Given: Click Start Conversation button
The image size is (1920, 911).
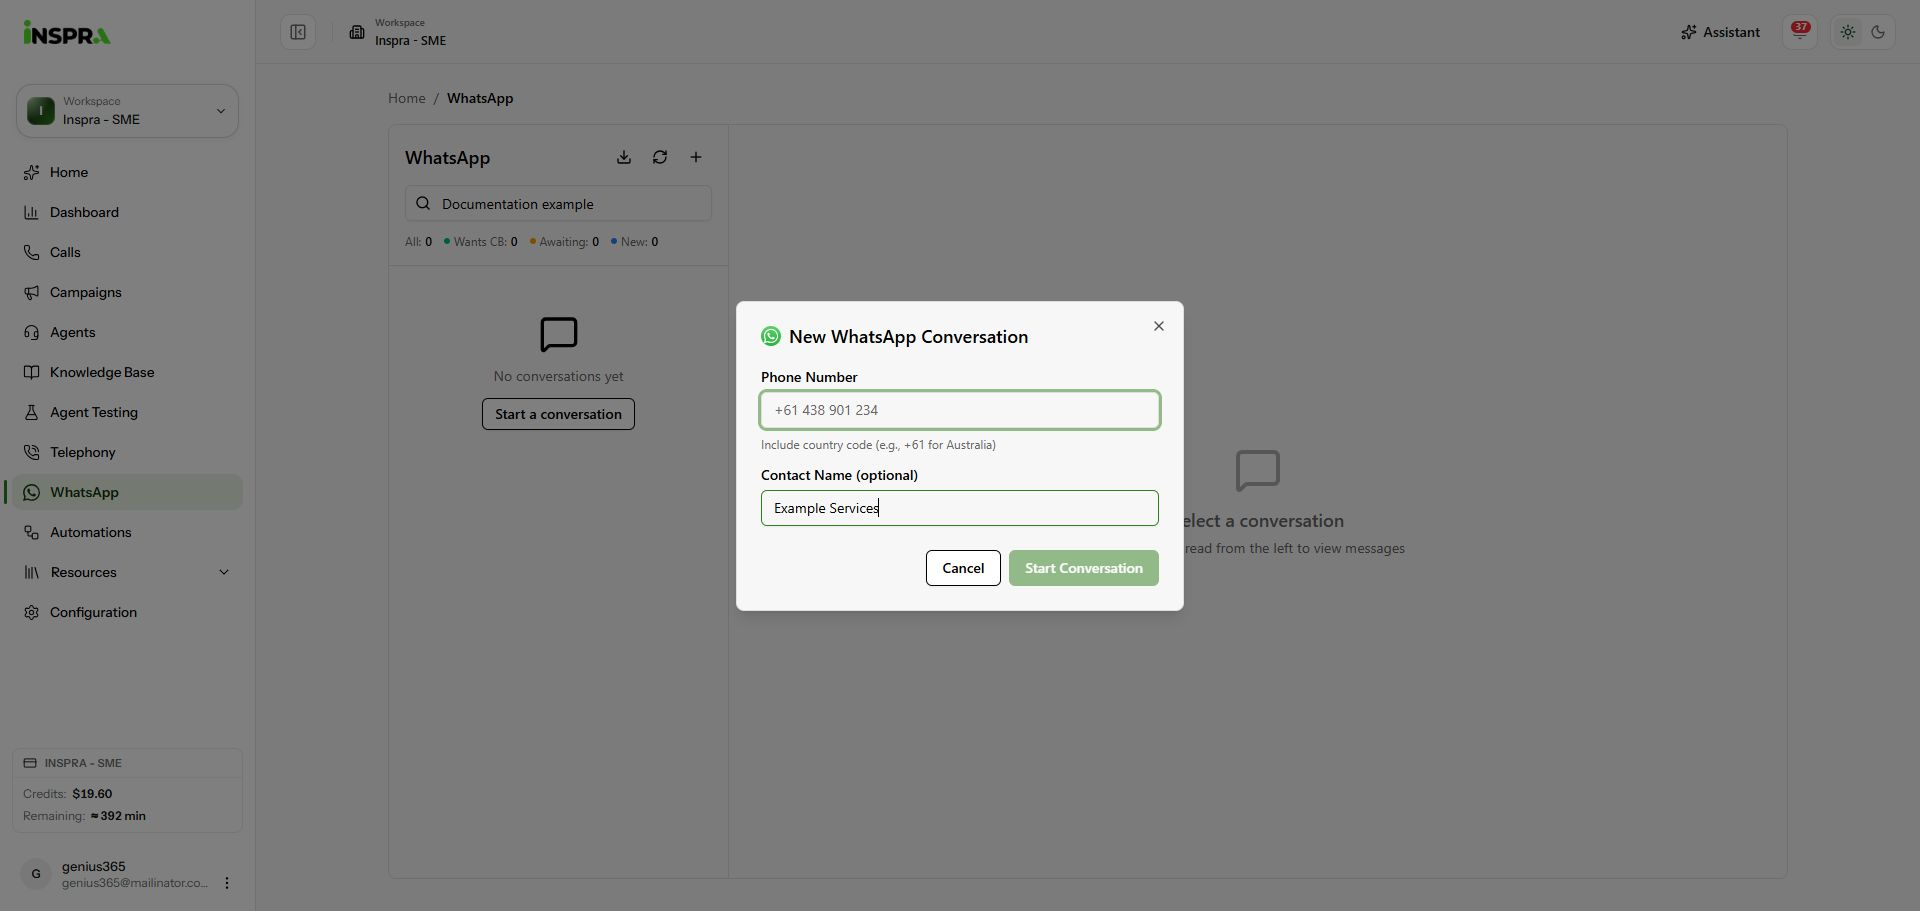Looking at the screenshot, I should [x=1084, y=568].
